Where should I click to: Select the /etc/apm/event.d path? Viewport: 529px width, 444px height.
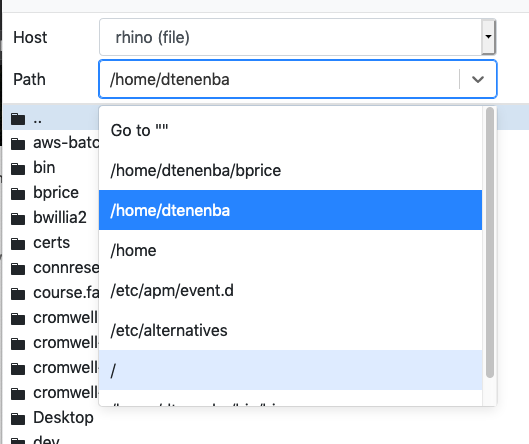(290, 290)
